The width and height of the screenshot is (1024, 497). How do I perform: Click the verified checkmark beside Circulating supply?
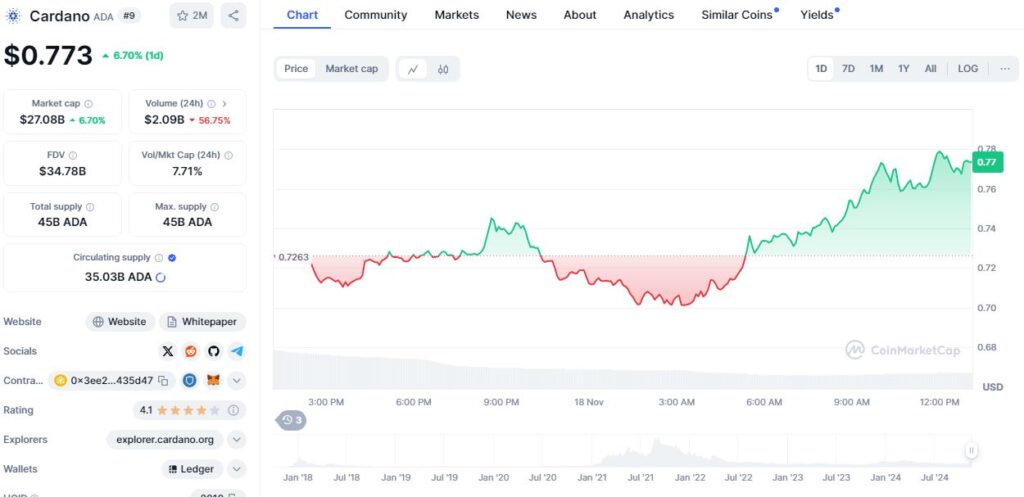[172, 258]
